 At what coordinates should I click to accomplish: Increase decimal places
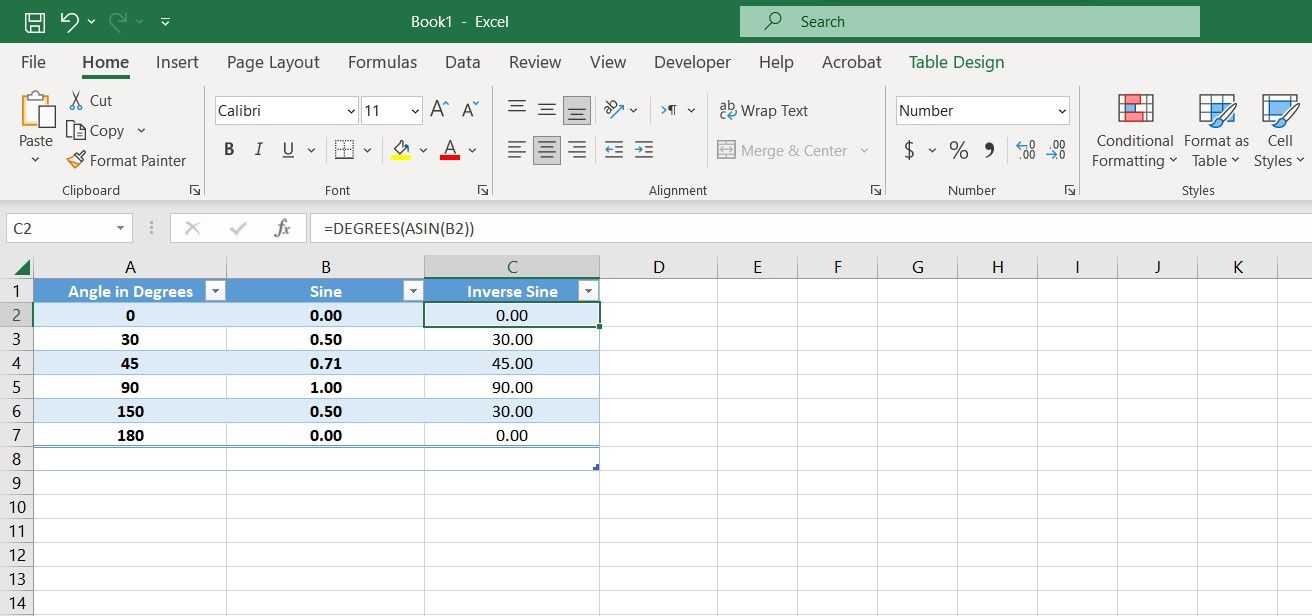1026,150
